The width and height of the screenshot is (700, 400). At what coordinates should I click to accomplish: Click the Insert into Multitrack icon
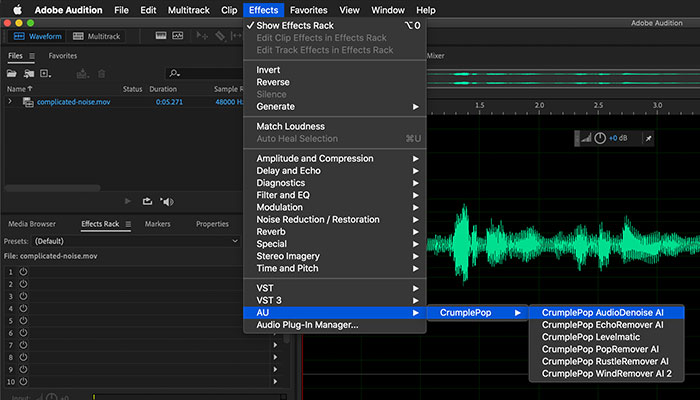83,74
